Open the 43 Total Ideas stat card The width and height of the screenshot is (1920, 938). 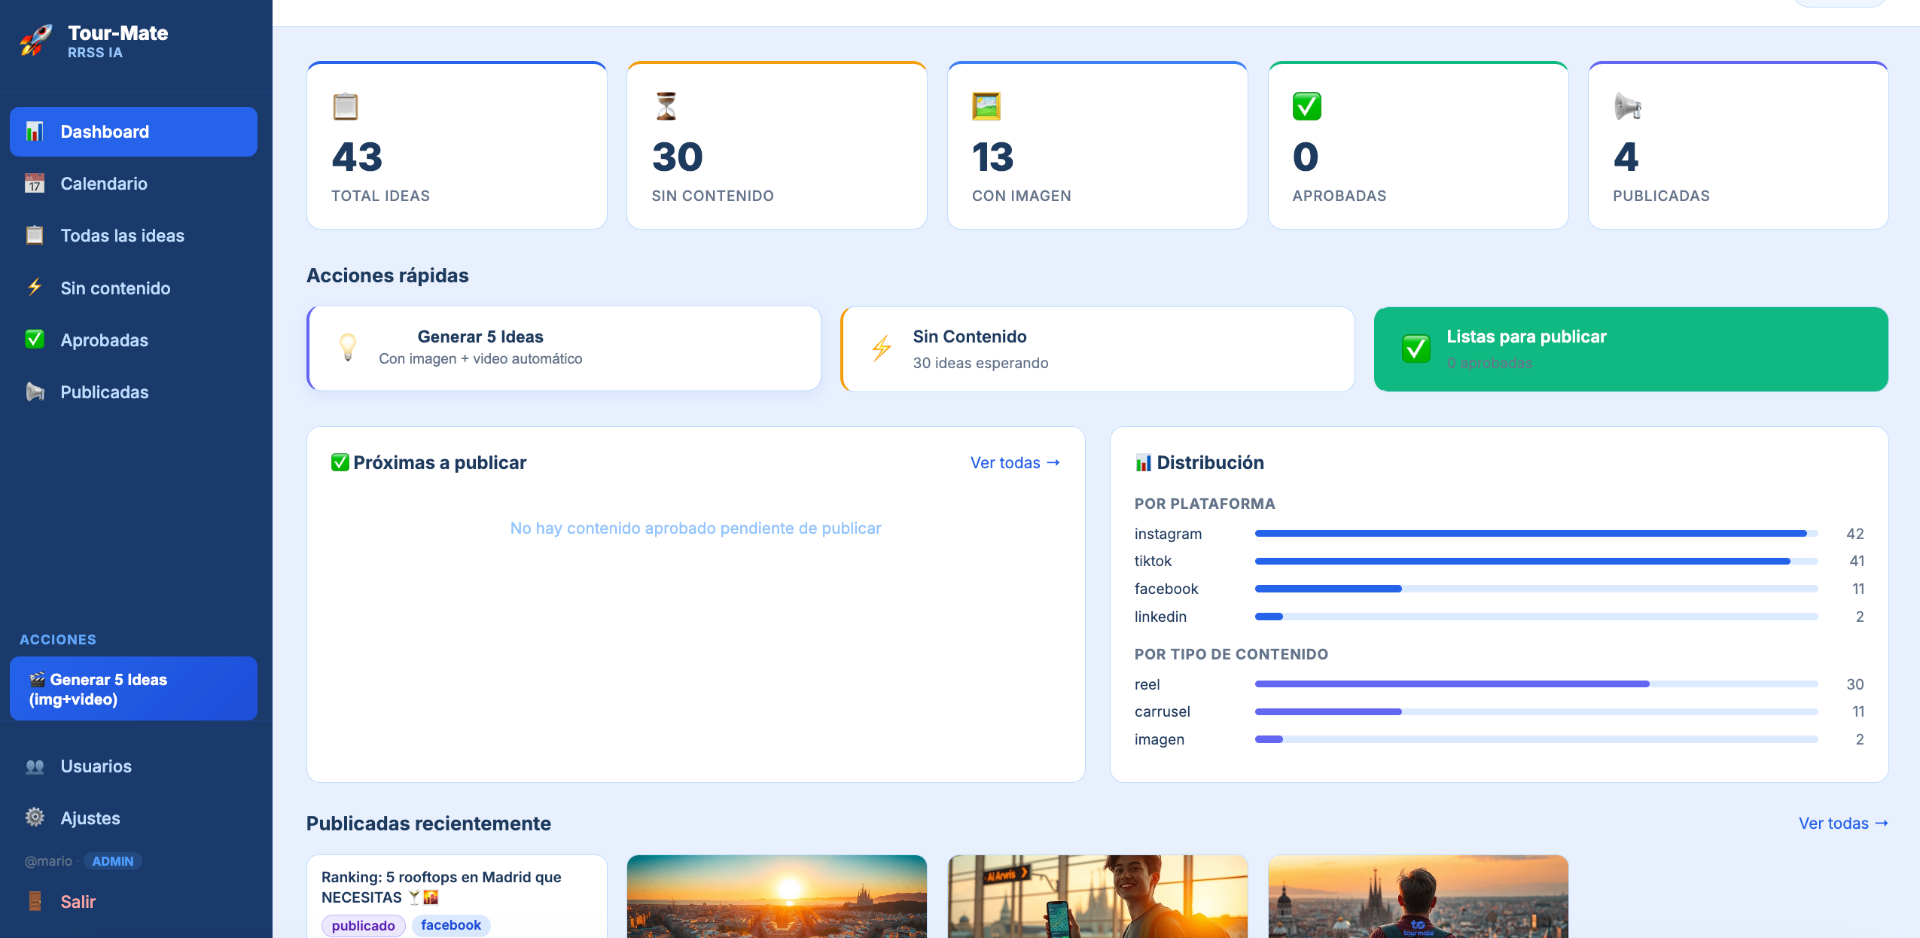coord(457,146)
